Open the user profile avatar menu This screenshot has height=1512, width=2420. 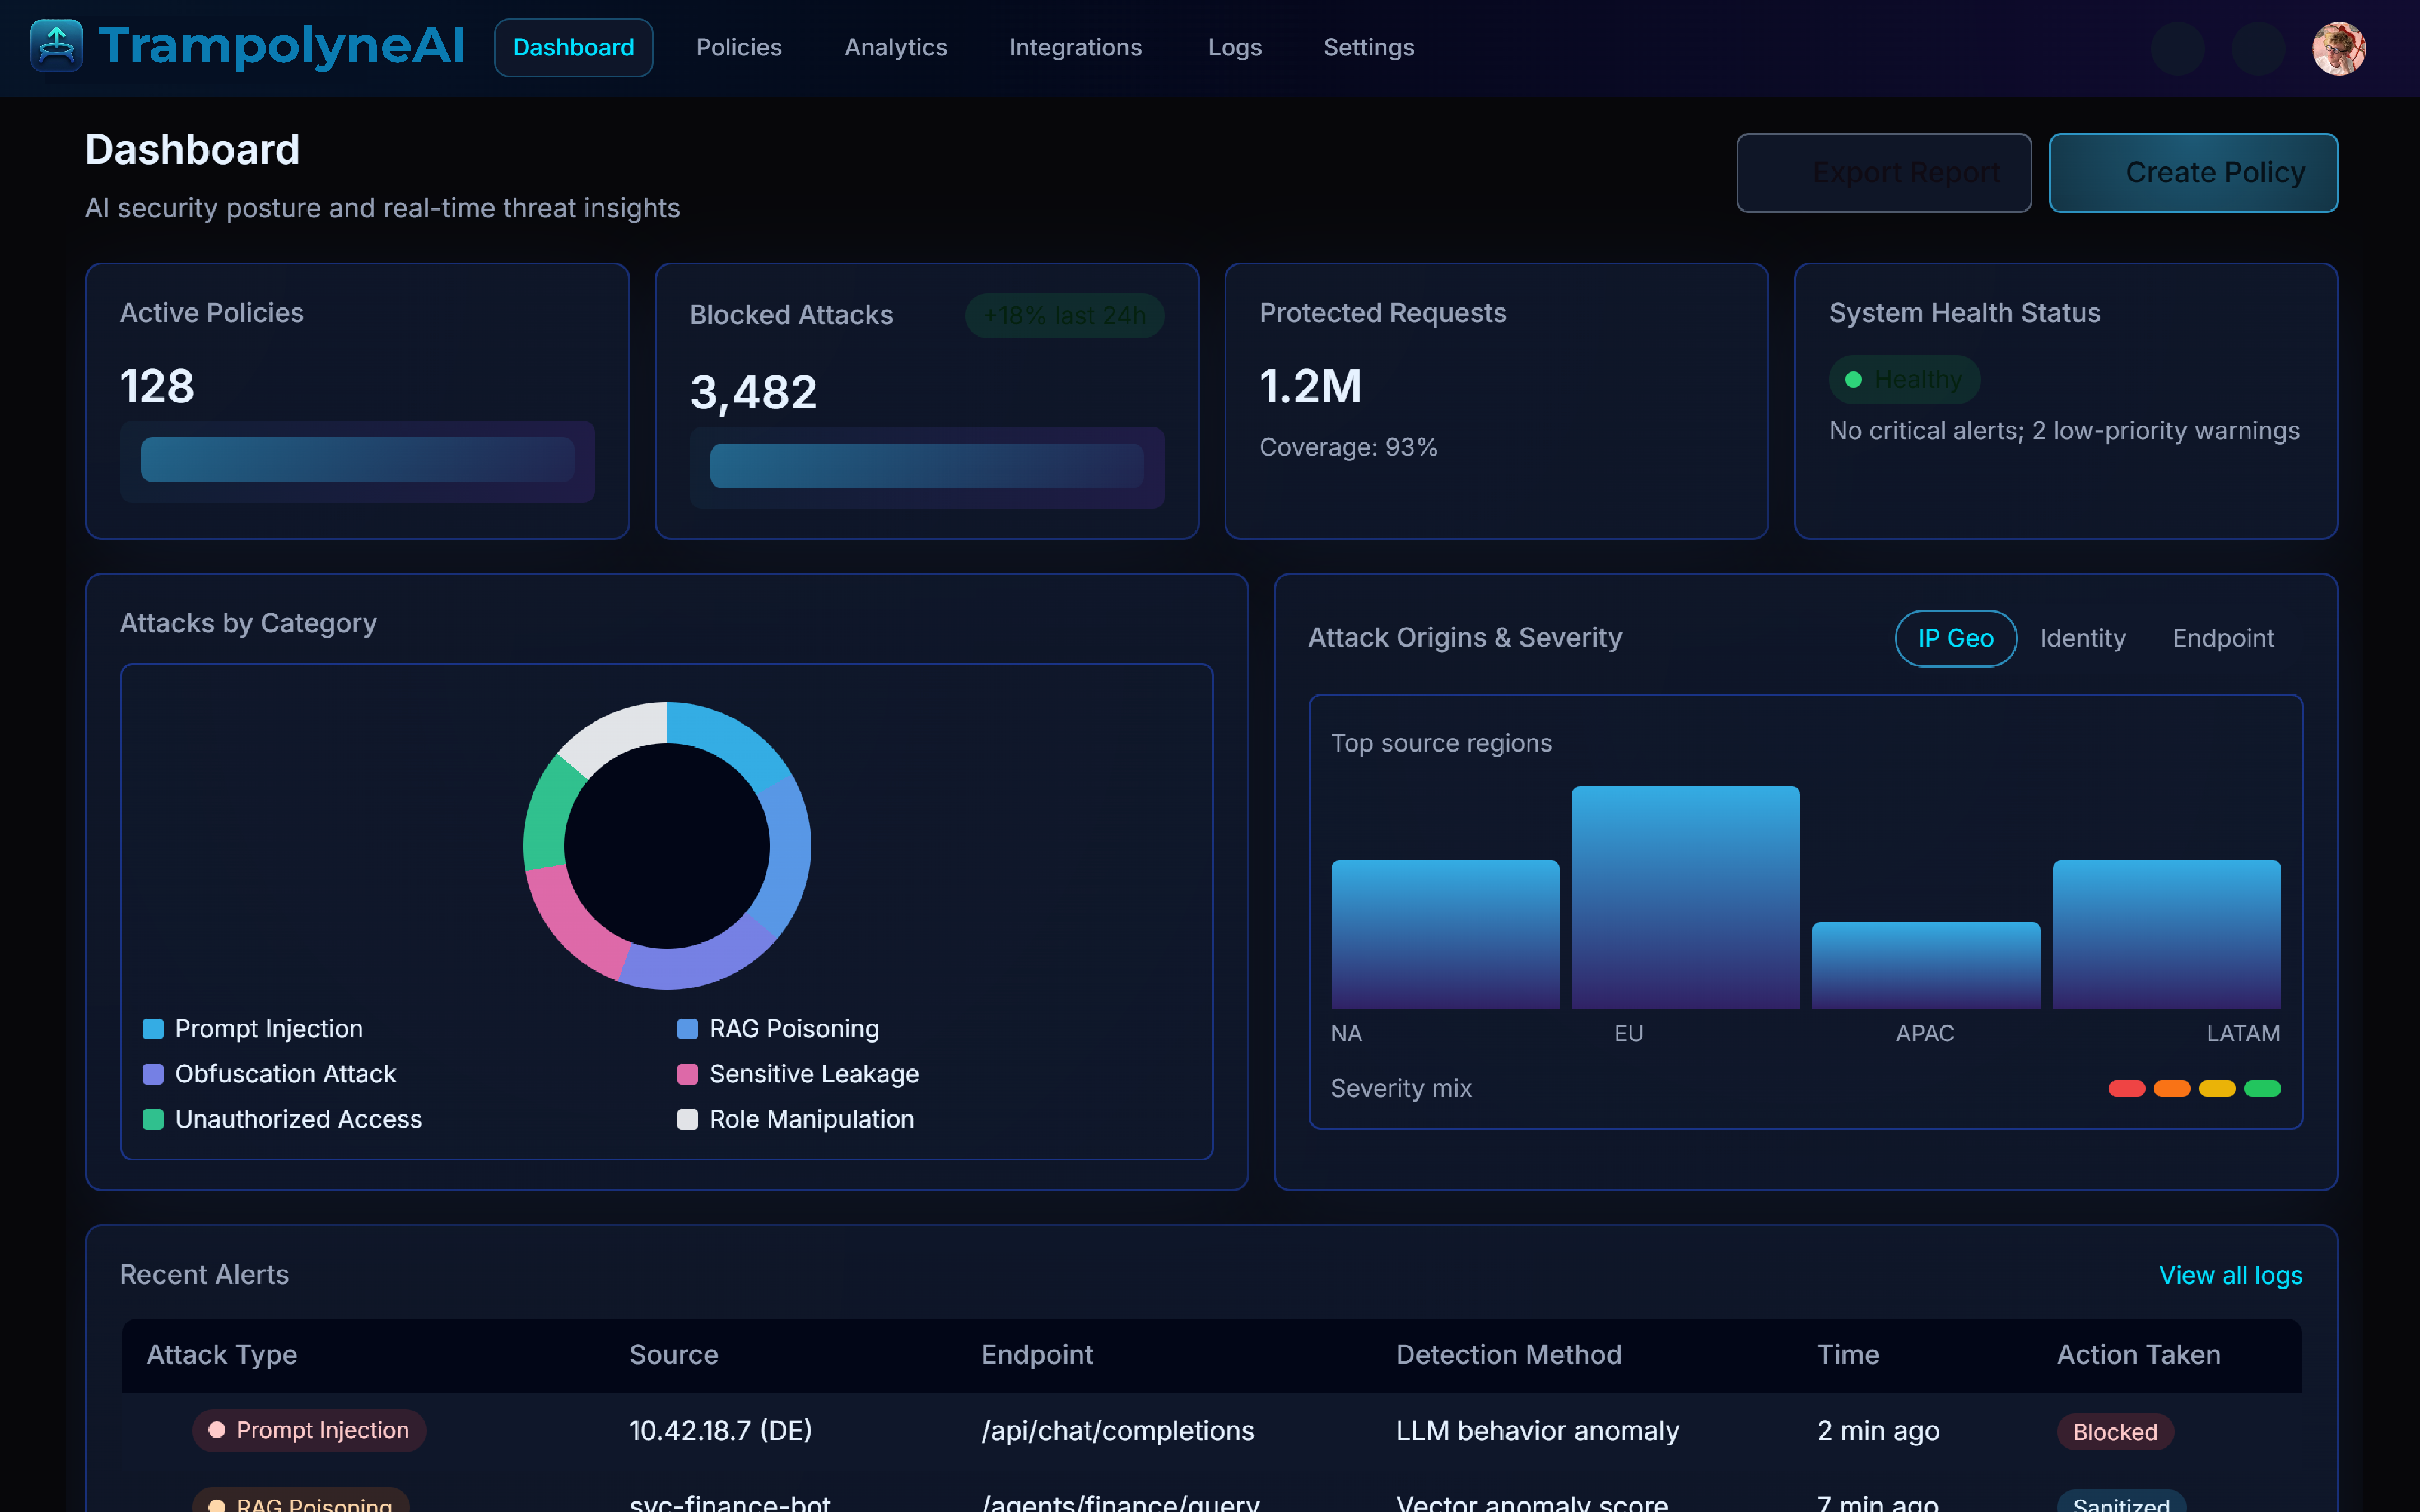pyautogui.click(x=2338, y=47)
